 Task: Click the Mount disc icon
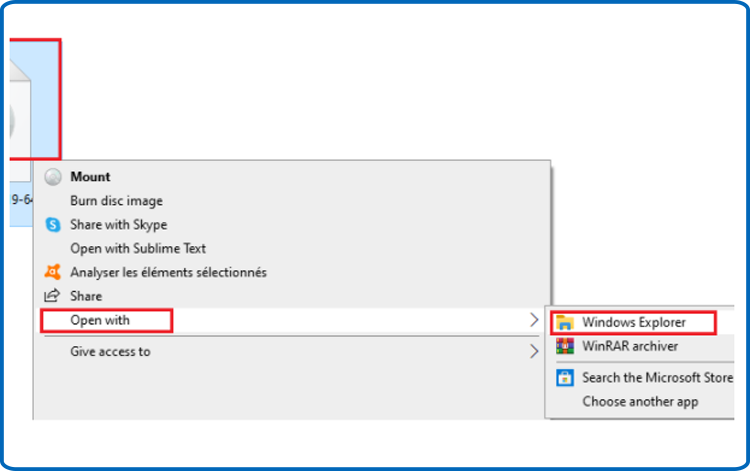(53, 177)
